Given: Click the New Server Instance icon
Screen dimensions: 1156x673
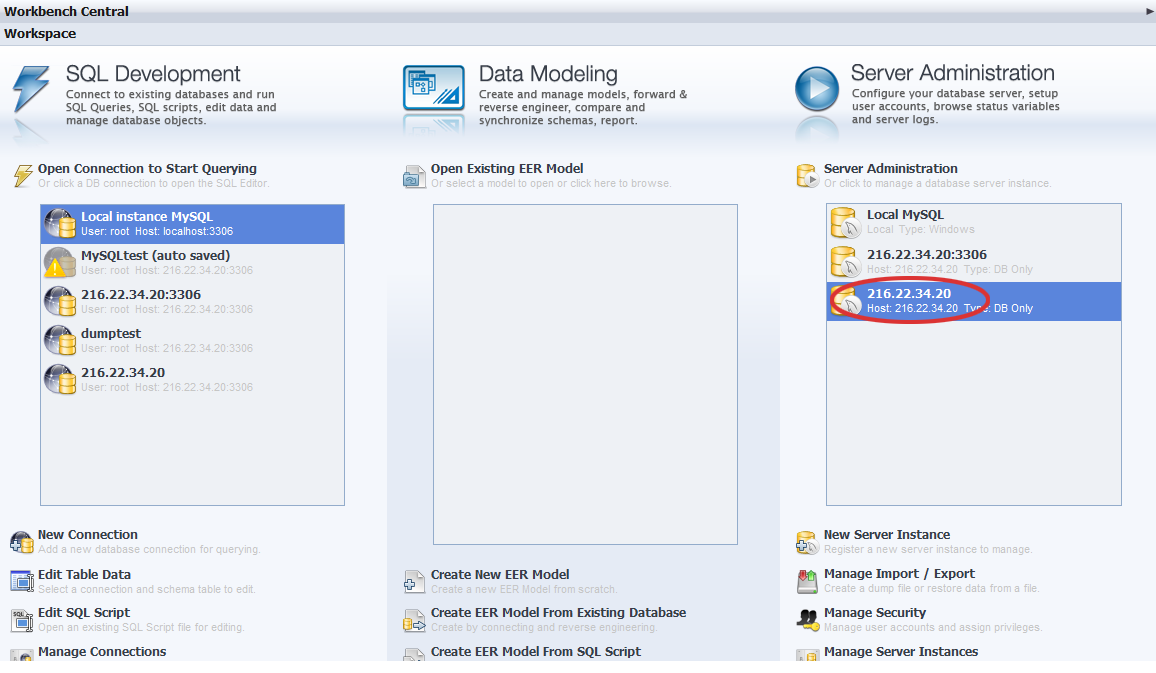Looking at the screenshot, I should click(x=807, y=542).
